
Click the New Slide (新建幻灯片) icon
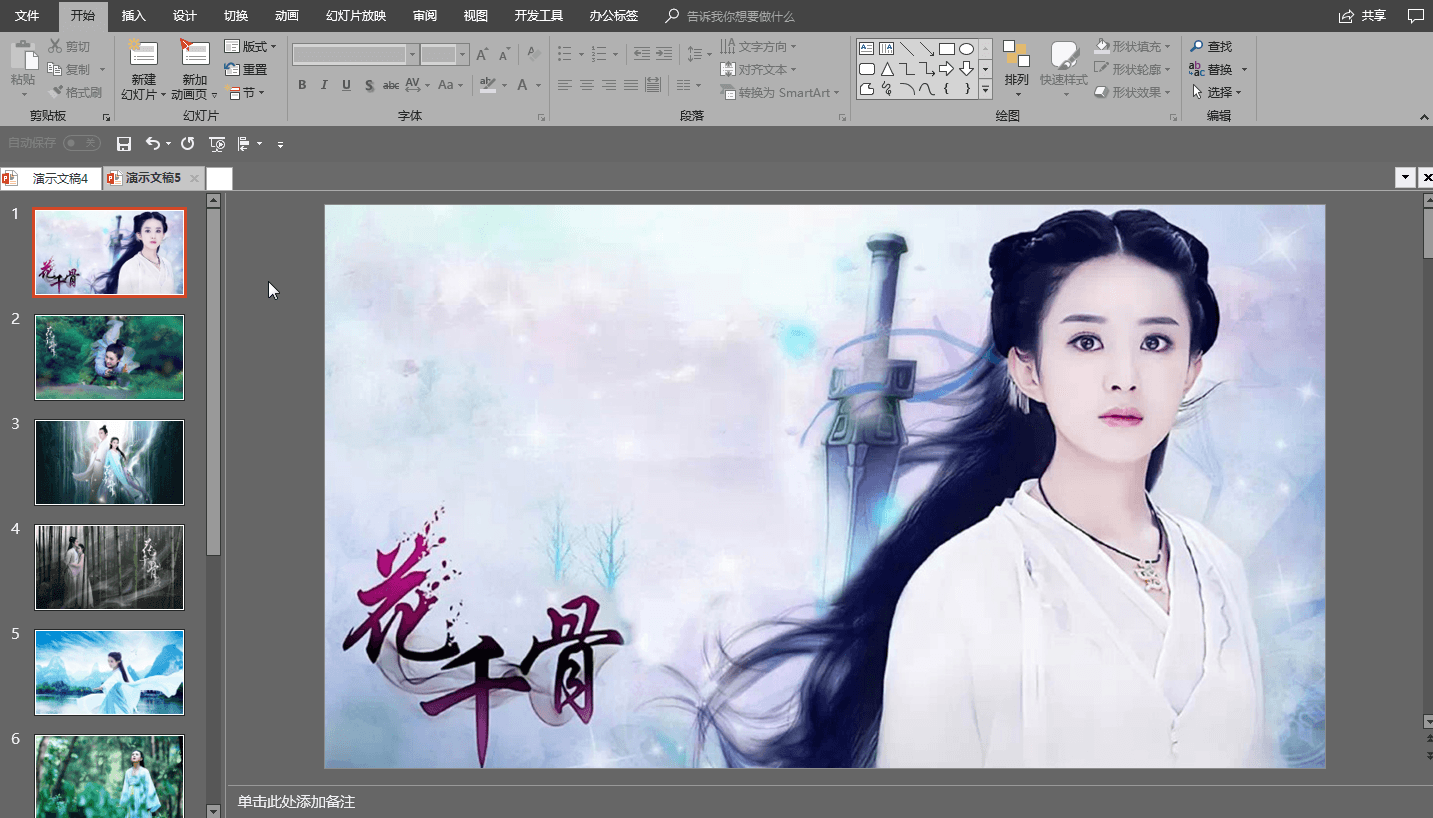(x=144, y=54)
